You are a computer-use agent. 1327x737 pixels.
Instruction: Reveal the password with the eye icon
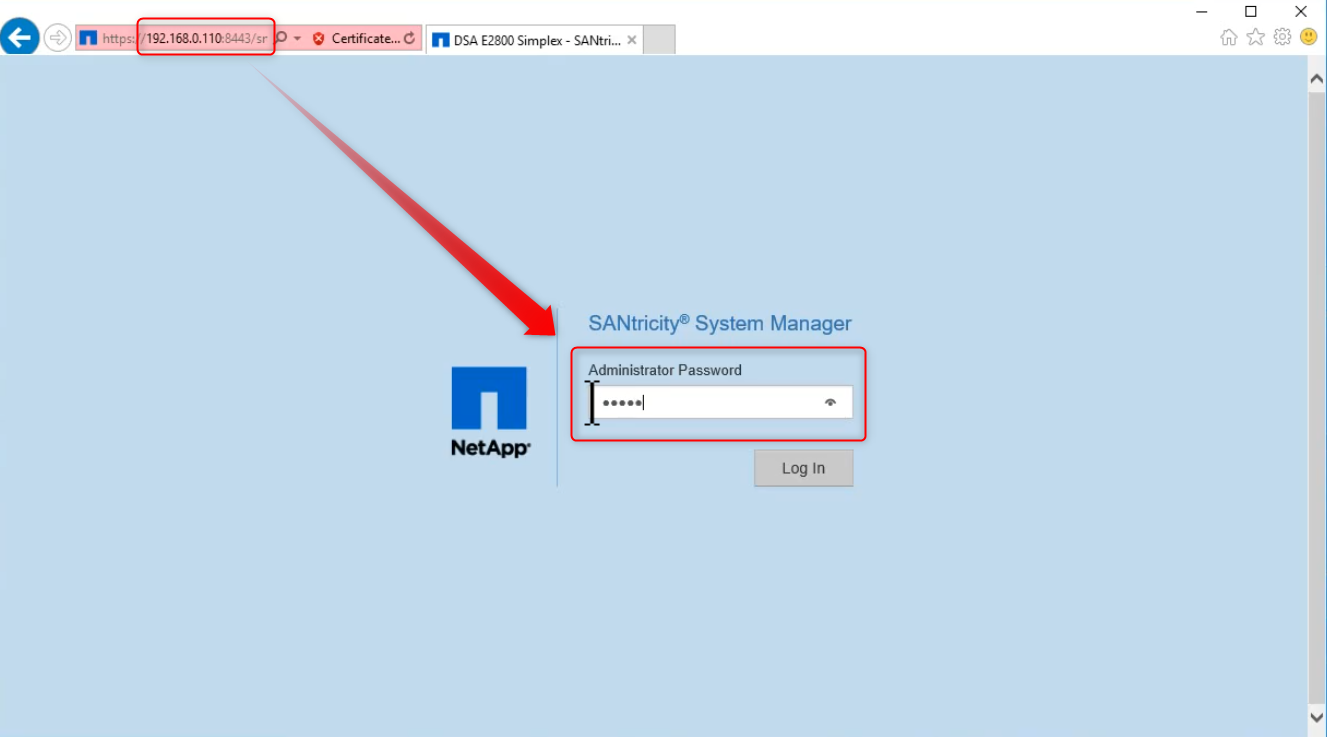point(830,402)
